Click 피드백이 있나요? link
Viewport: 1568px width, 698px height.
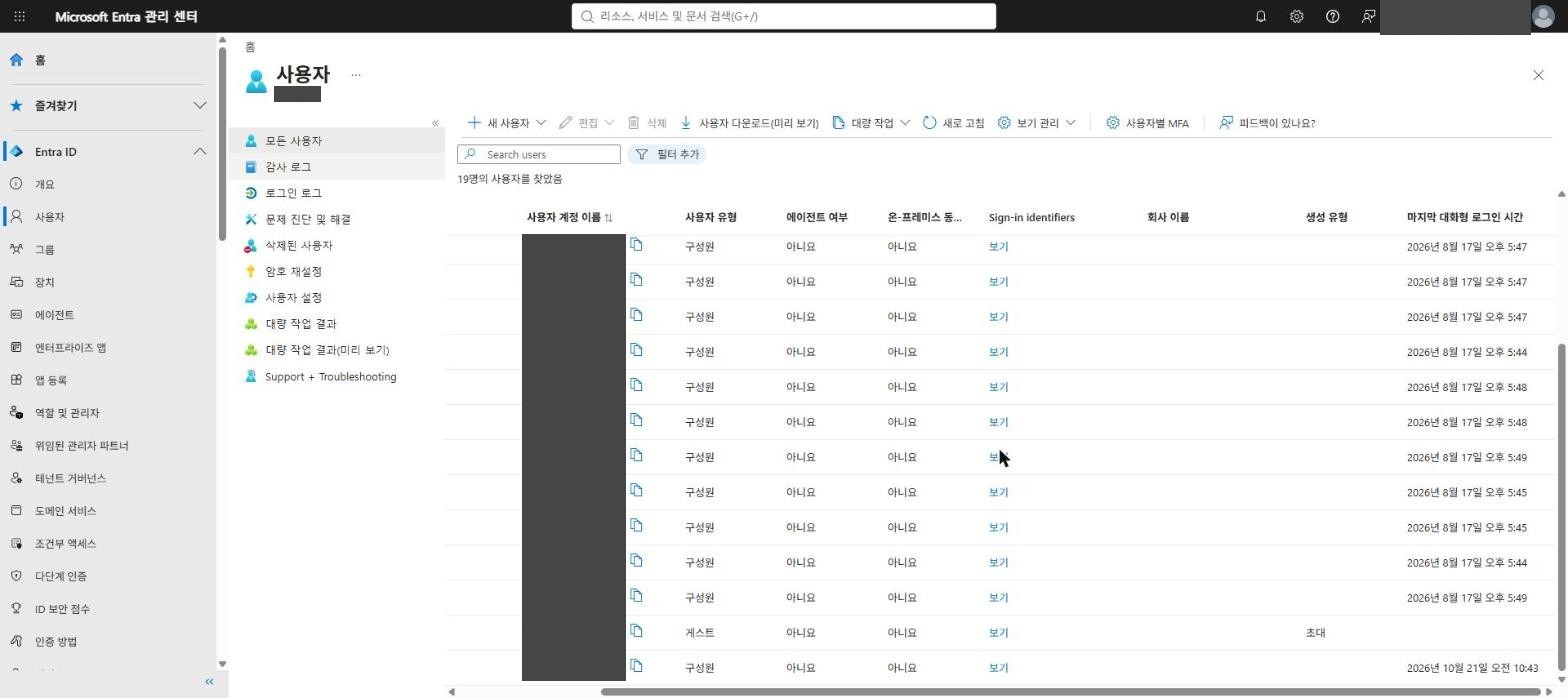pyautogui.click(x=1267, y=123)
